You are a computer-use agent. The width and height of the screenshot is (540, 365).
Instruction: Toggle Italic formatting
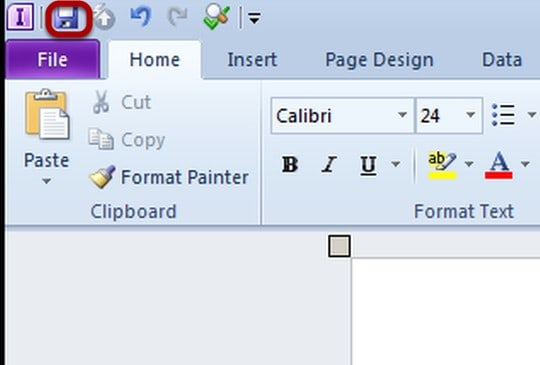(329, 164)
